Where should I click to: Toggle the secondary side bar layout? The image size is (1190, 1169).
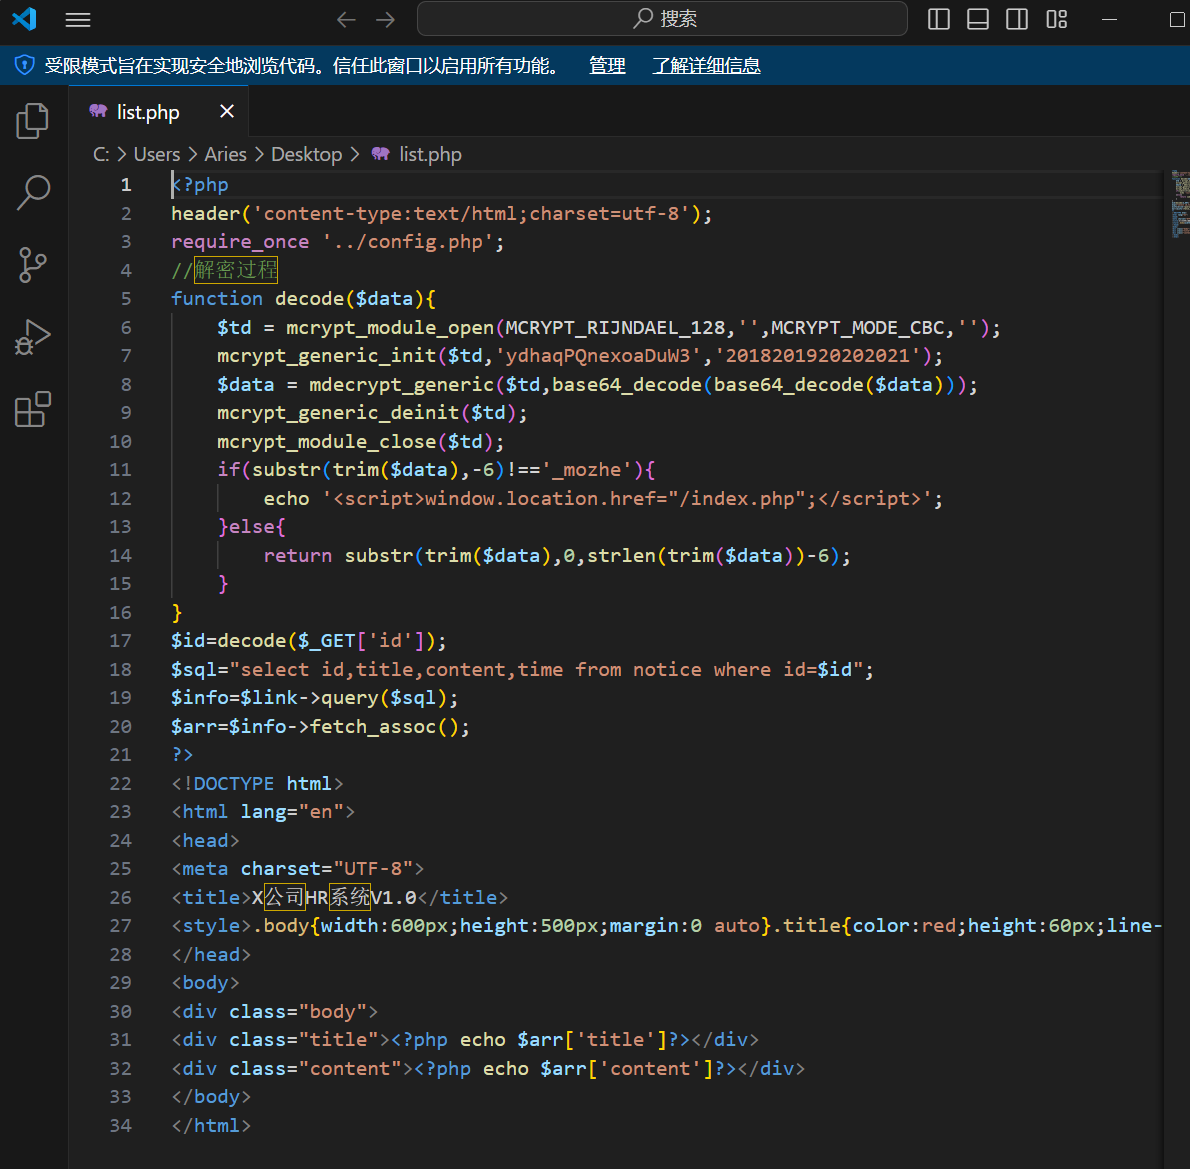(x=1017, y=20)
